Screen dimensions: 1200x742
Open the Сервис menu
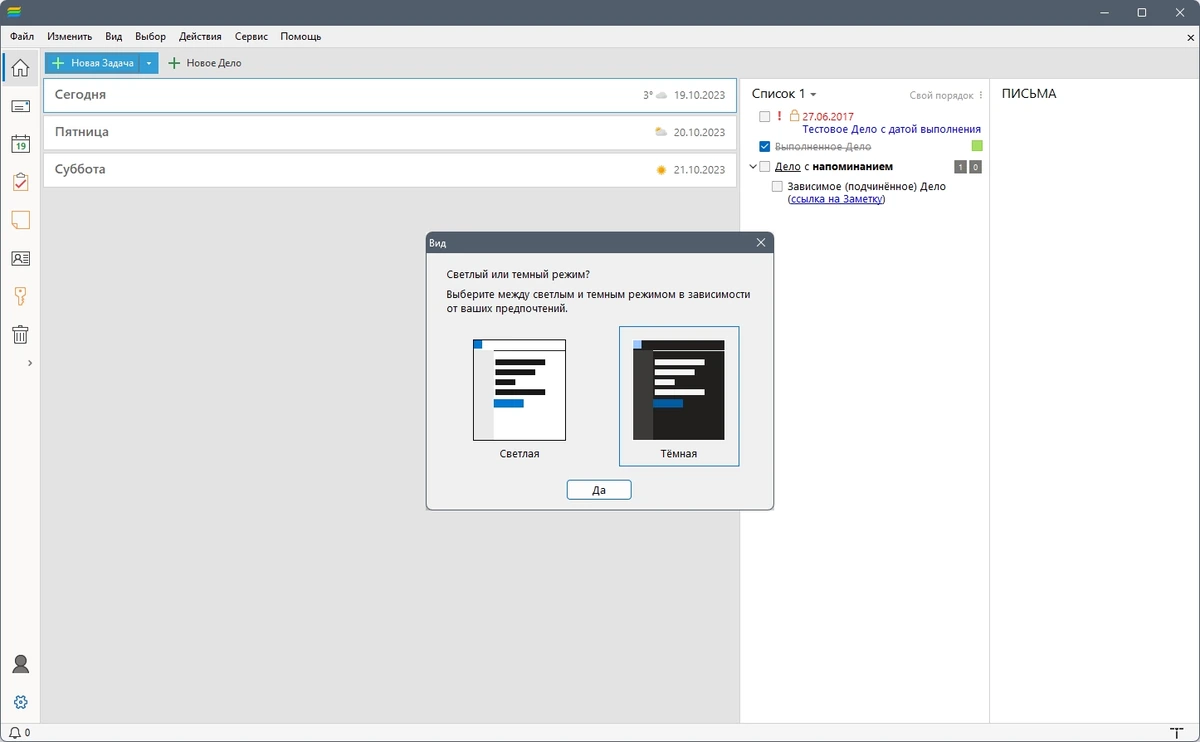[251, 36]
